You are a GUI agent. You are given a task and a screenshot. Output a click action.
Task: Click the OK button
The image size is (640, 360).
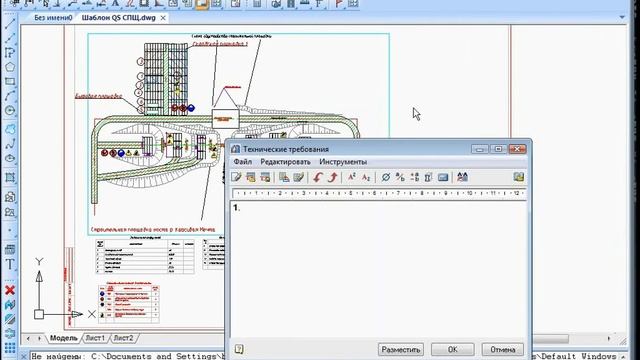click(x=453, y=349)
